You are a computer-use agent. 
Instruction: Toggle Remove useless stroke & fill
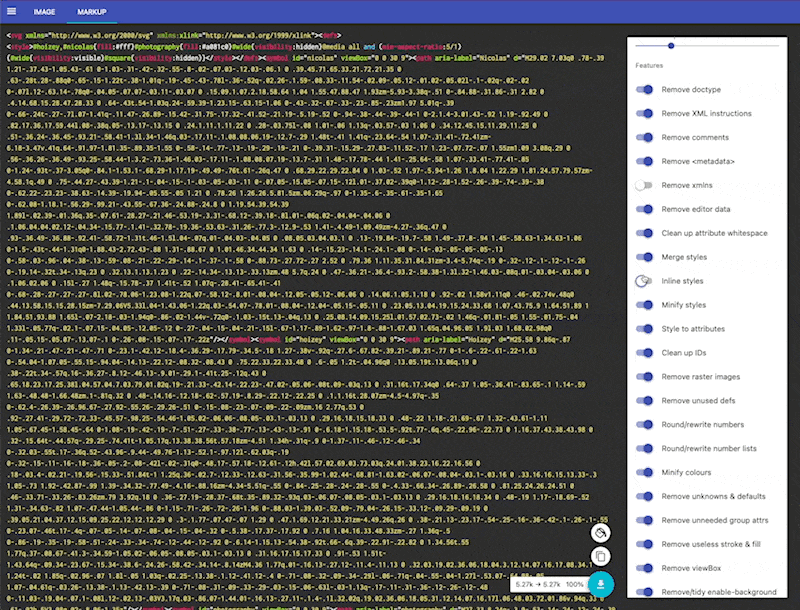(x=644, y=545)
